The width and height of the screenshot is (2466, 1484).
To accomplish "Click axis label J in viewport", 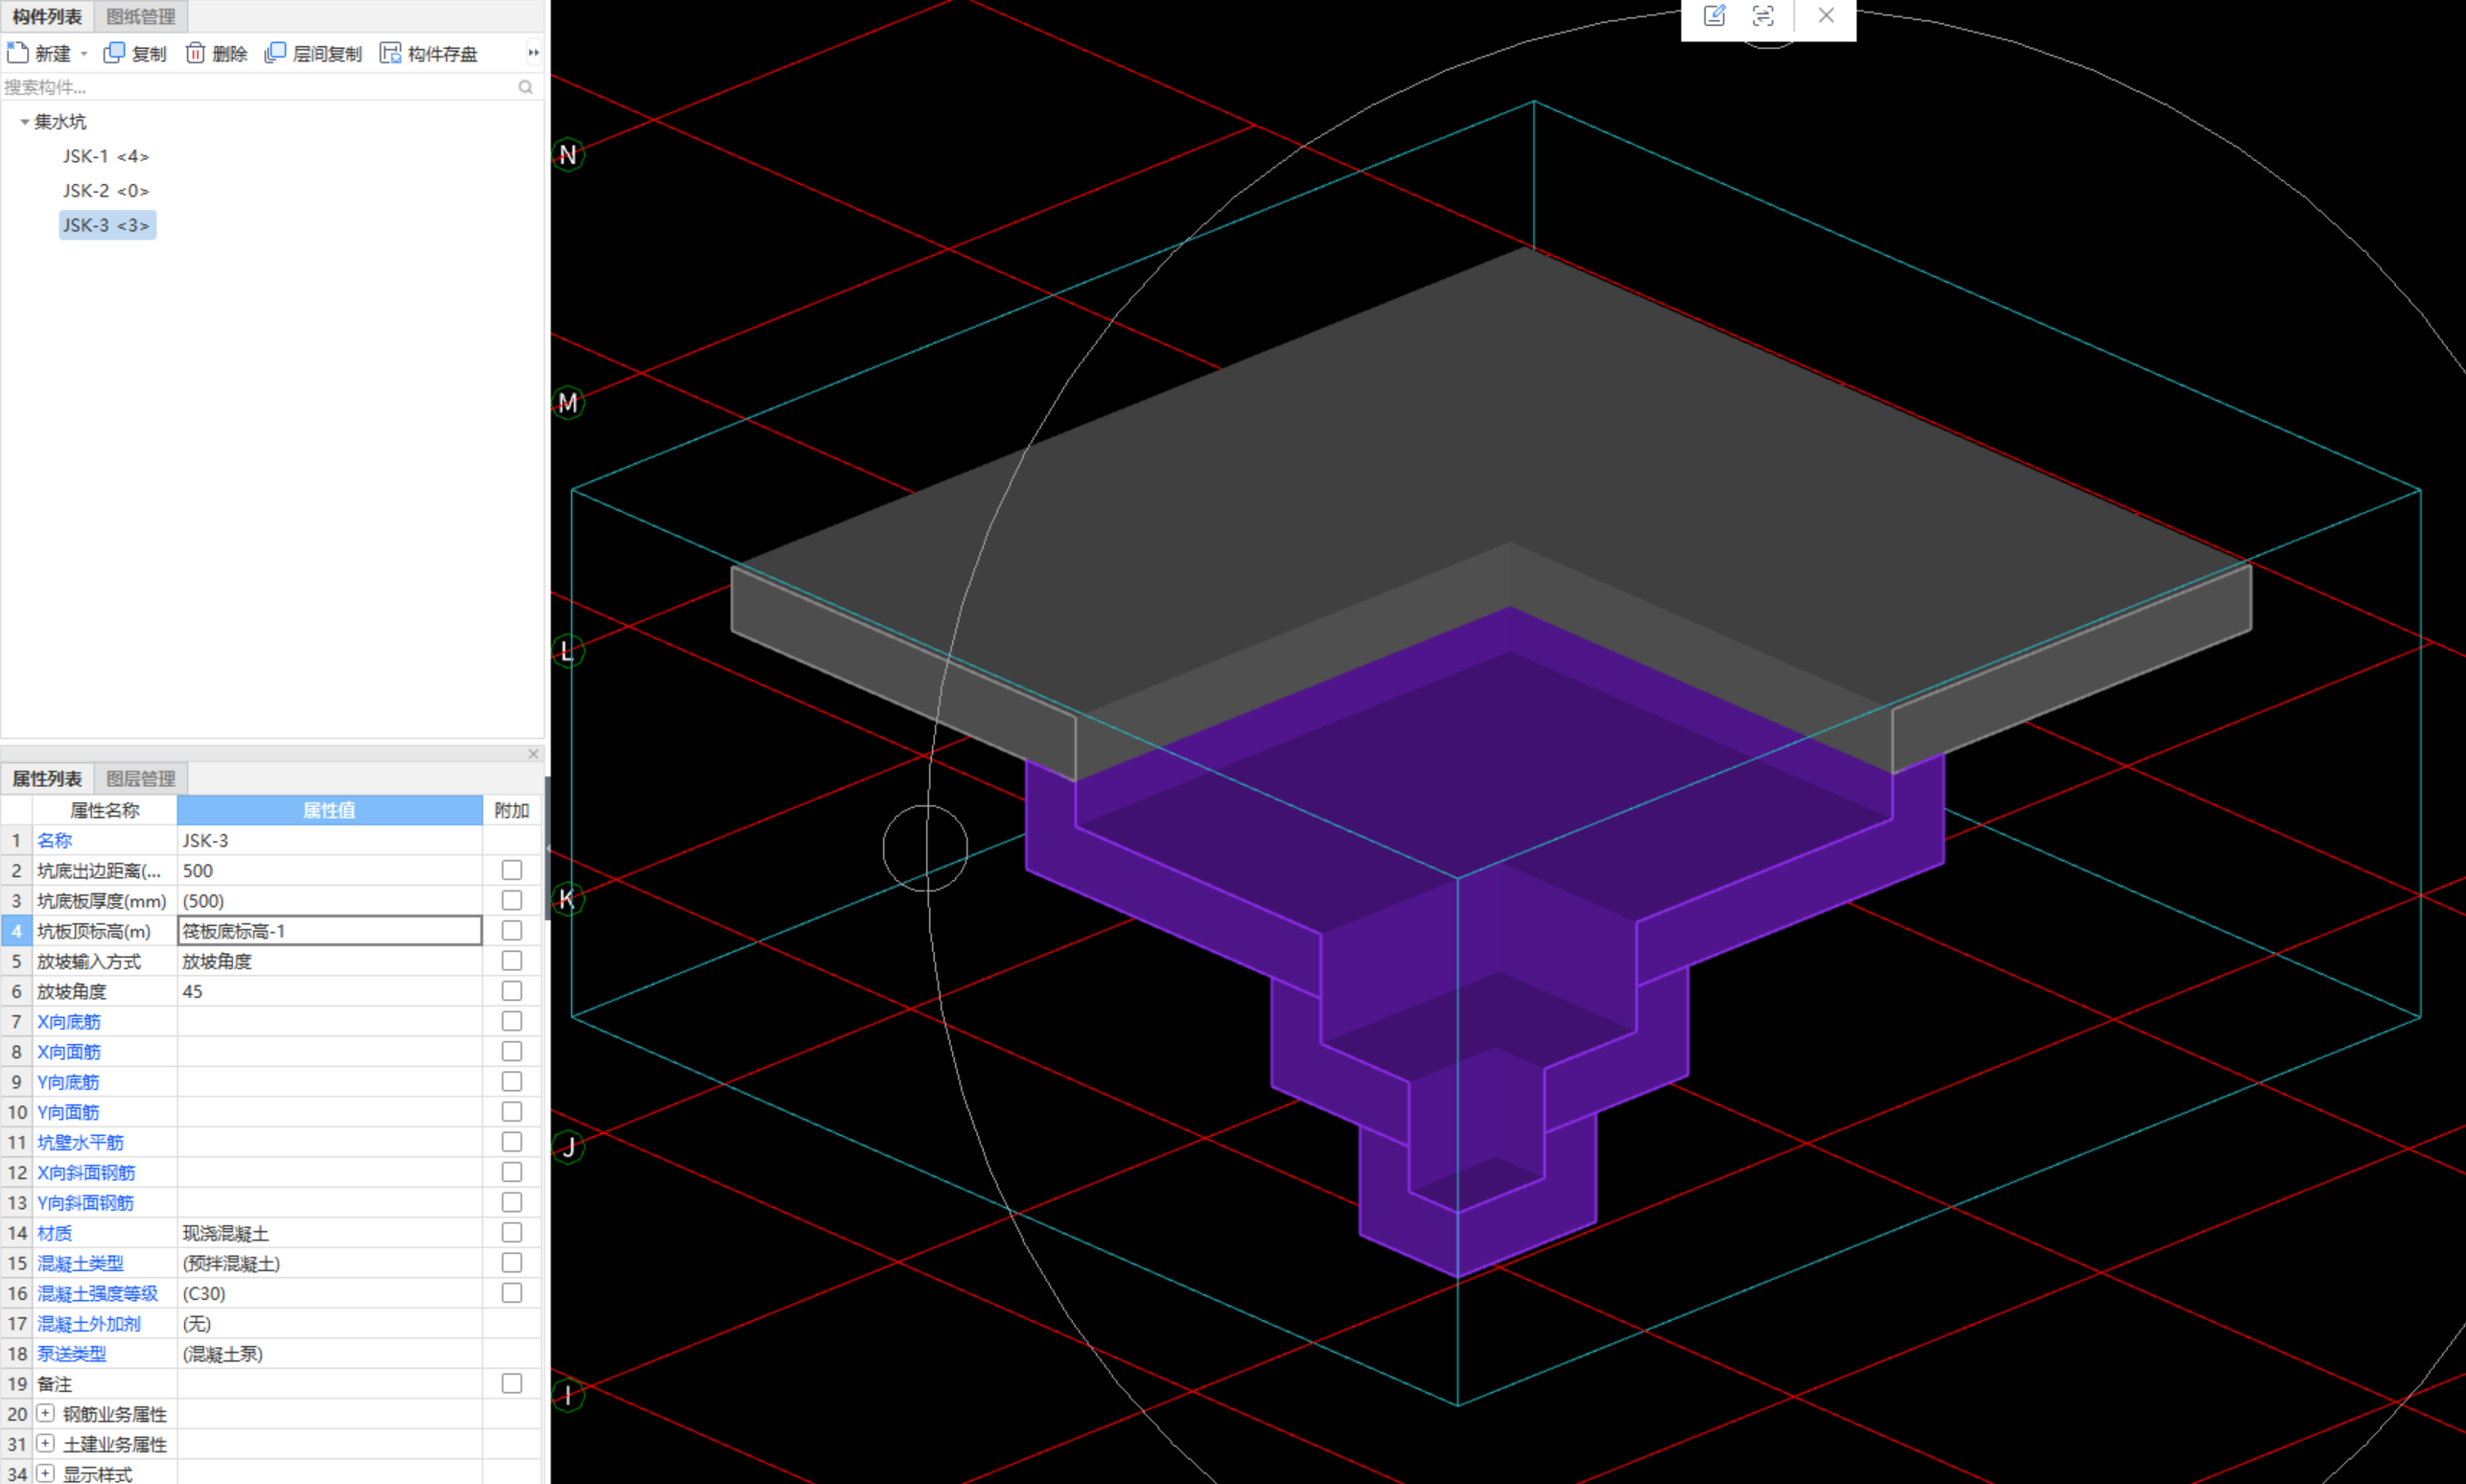I will (568, 1146).
